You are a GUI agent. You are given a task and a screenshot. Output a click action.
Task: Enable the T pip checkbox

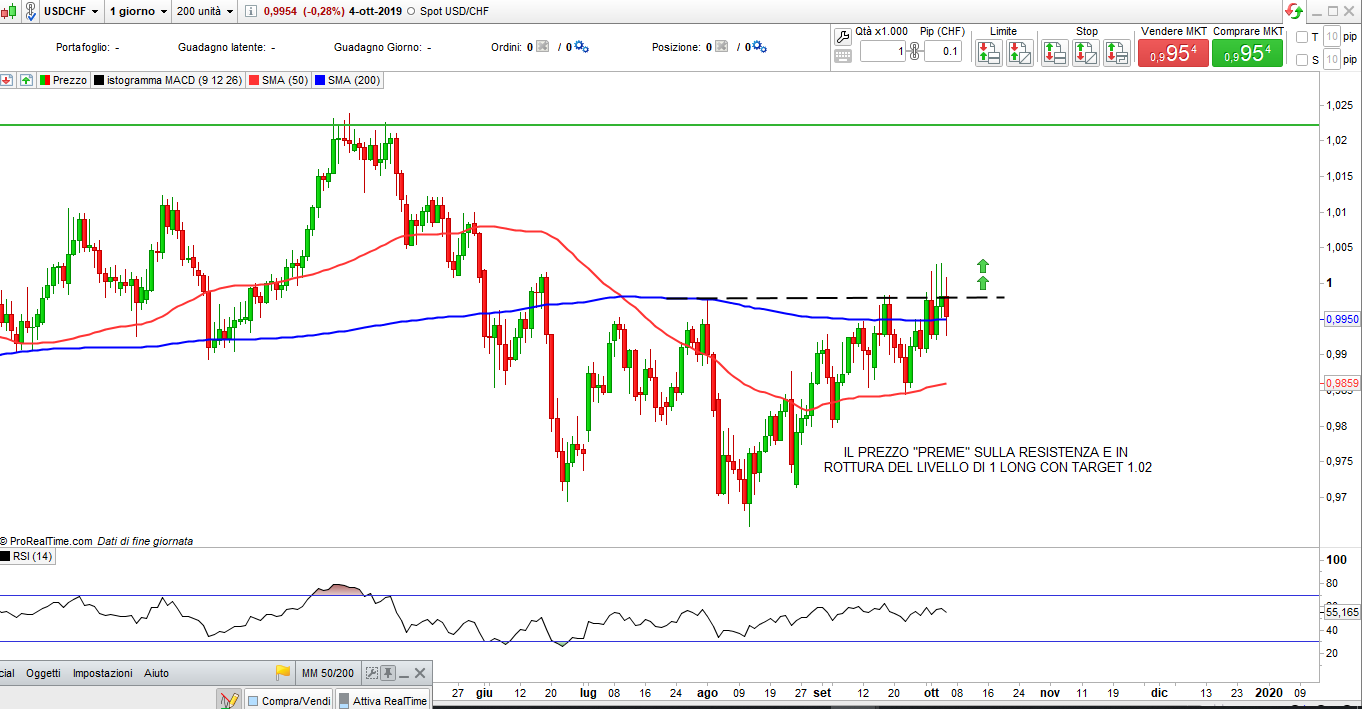(1301, 37)
